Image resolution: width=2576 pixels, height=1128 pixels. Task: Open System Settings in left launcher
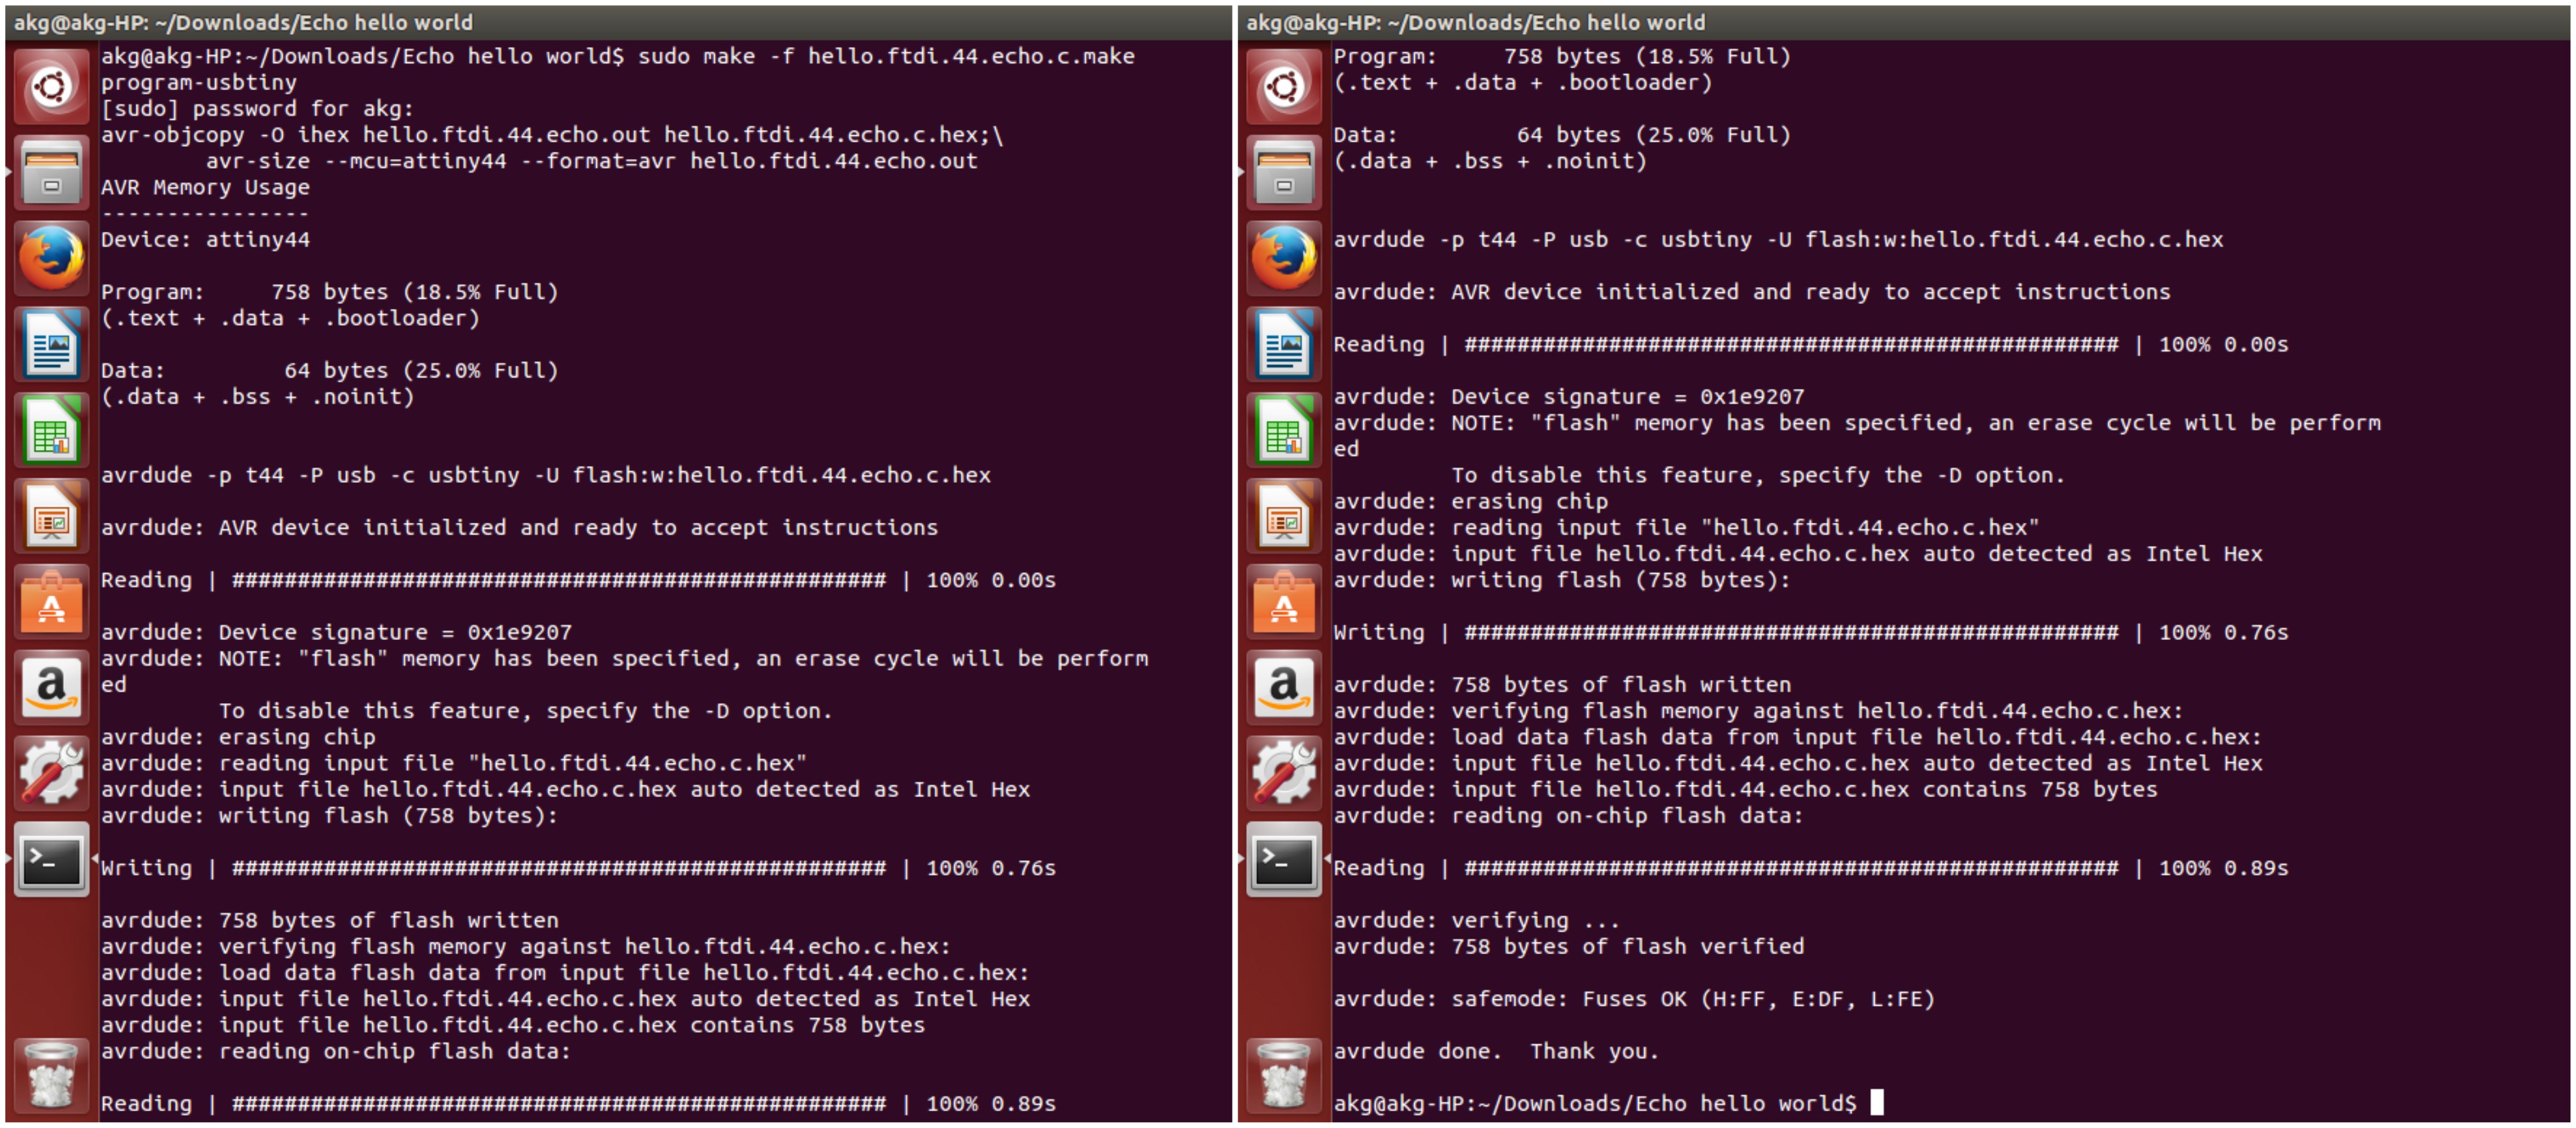tap(52, 773)
